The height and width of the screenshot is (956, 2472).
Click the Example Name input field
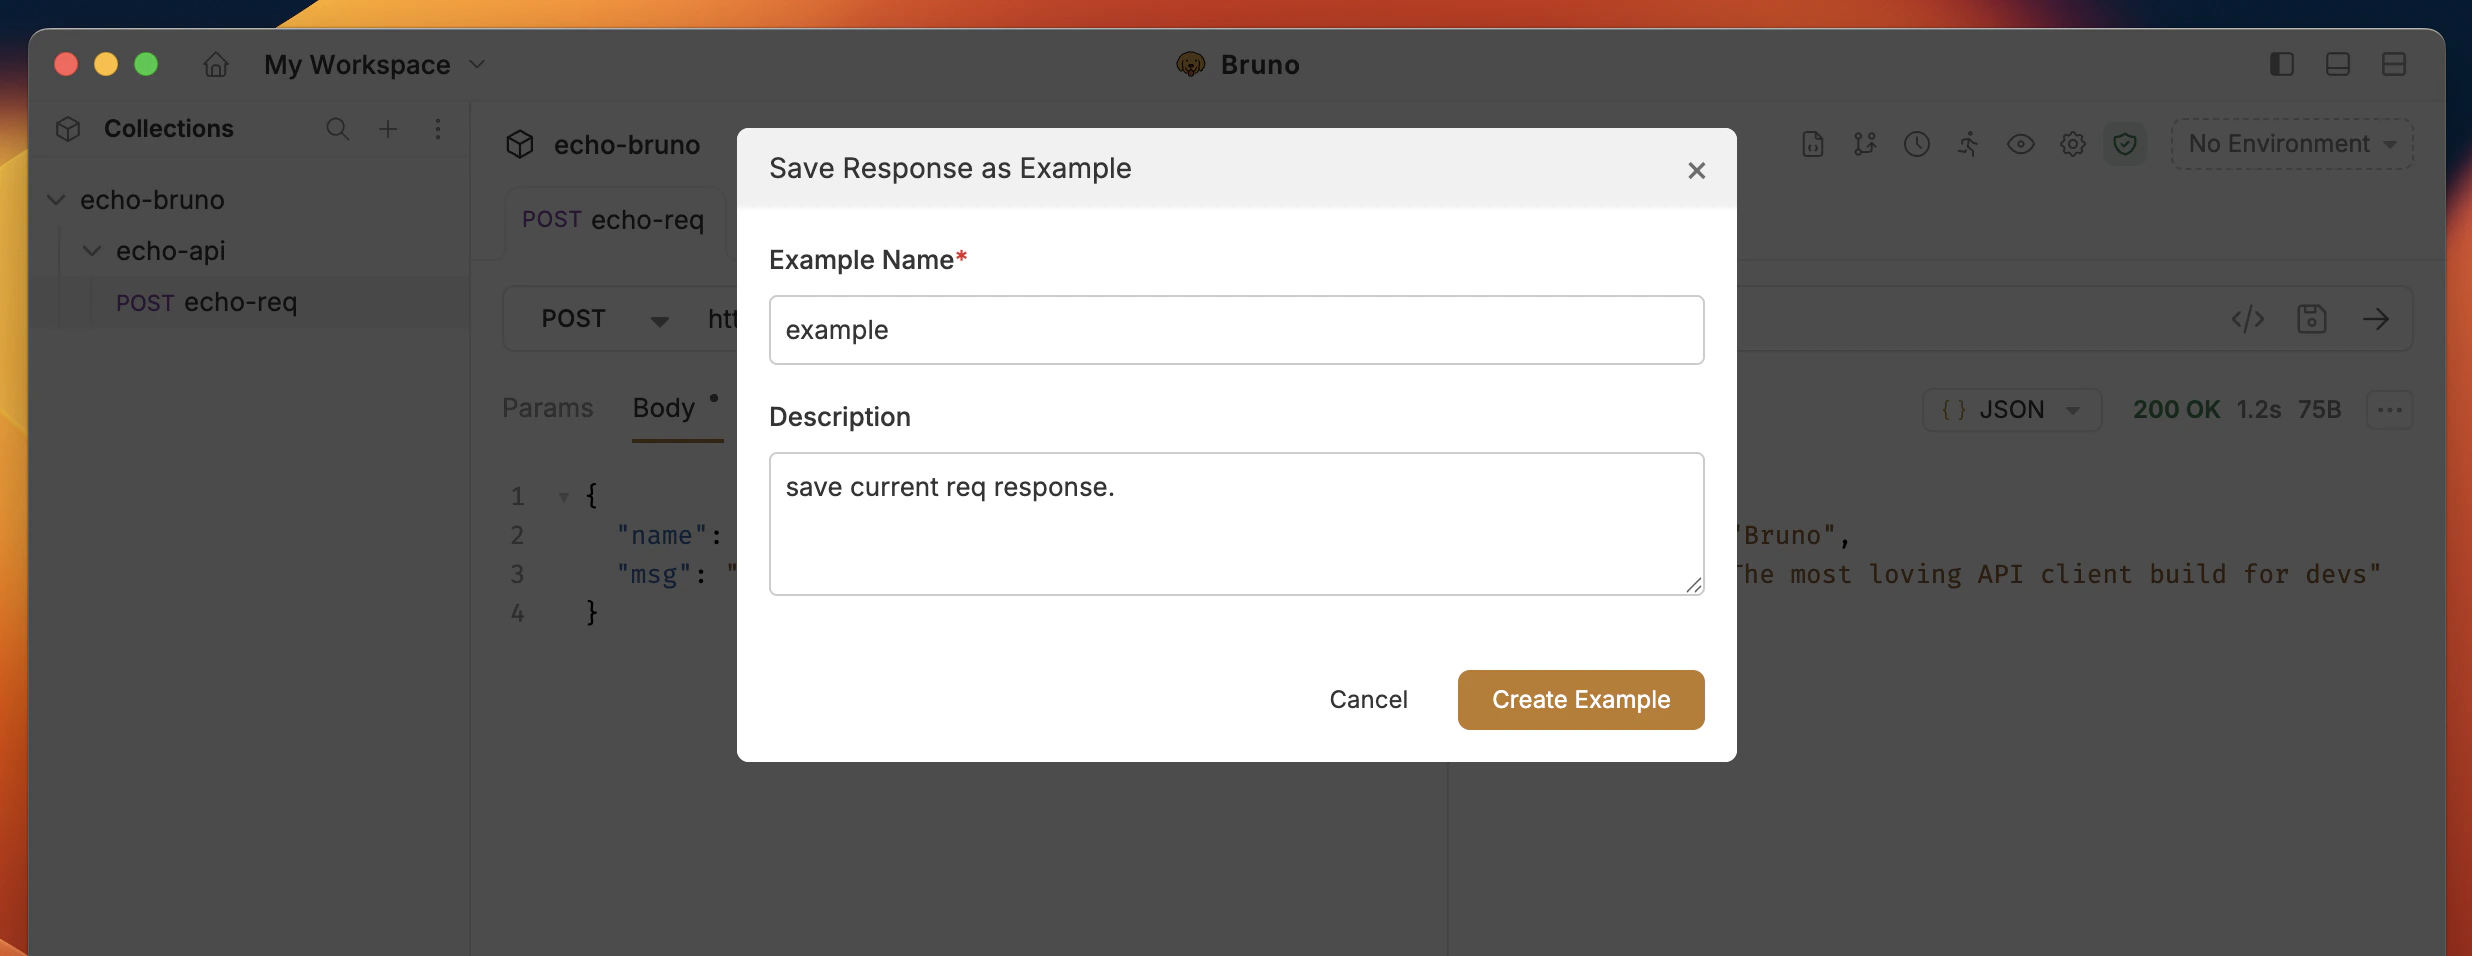tap(1236, 330)
